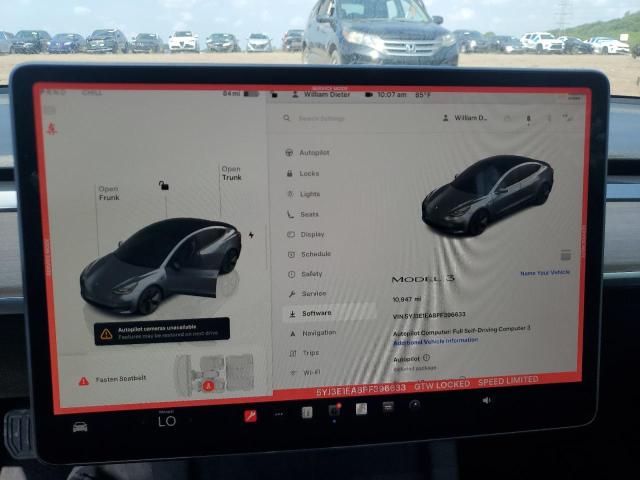Tap the release notes icon beside the car image
Screen dimensions: 640x480
click(565, 255)
